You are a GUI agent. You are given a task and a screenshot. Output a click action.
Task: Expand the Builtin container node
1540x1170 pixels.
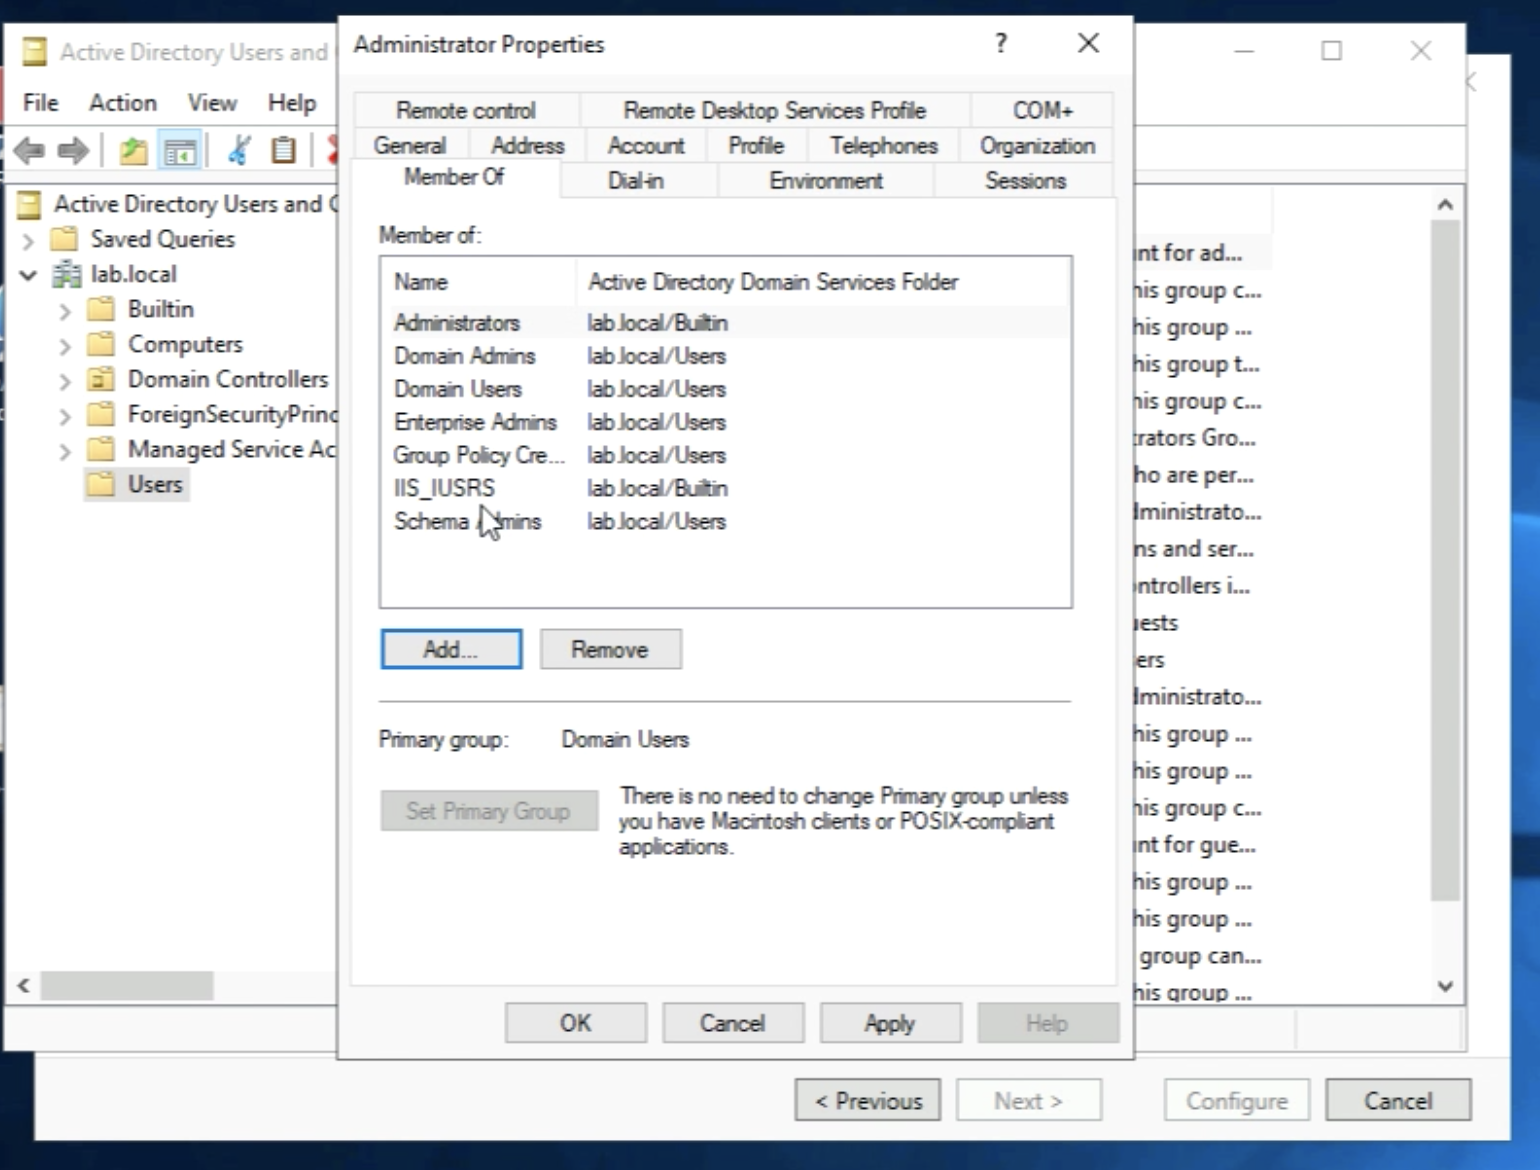coord(65,311)
